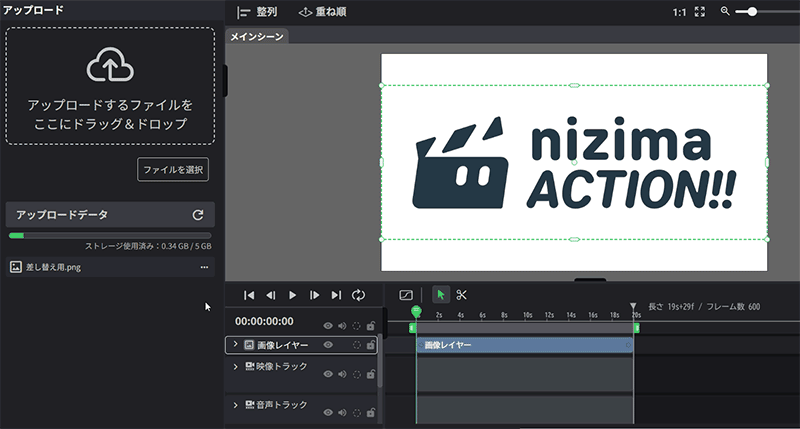Viewport: 800px width, 429px height.
Task: Open options menu for 差し替え用.png
Action: point(204,267)
